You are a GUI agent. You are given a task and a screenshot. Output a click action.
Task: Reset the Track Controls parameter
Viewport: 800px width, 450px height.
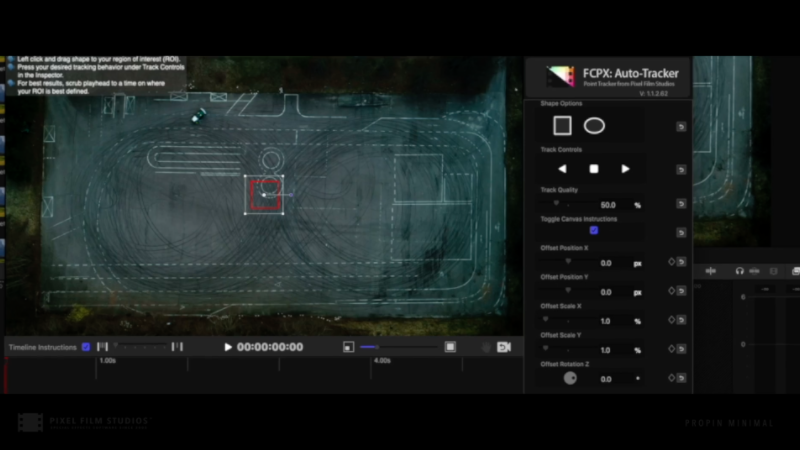(x=681, y=169)
